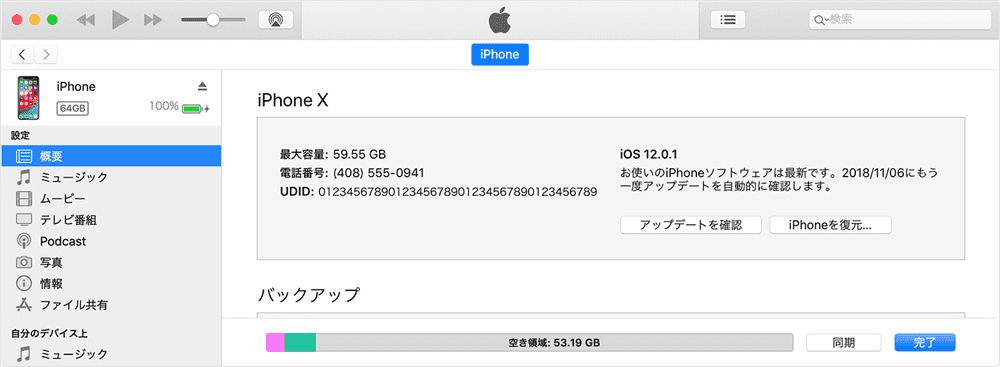Eject the iPhone device

pos(202,86)
